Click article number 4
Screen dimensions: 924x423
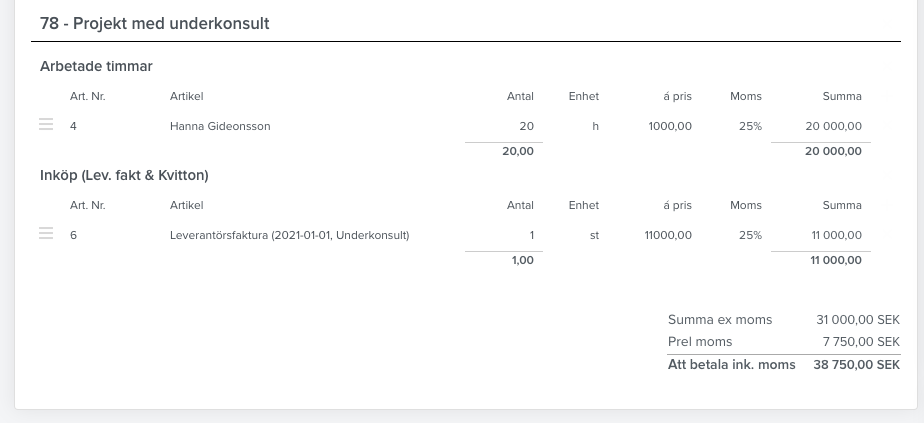point(73,126)
